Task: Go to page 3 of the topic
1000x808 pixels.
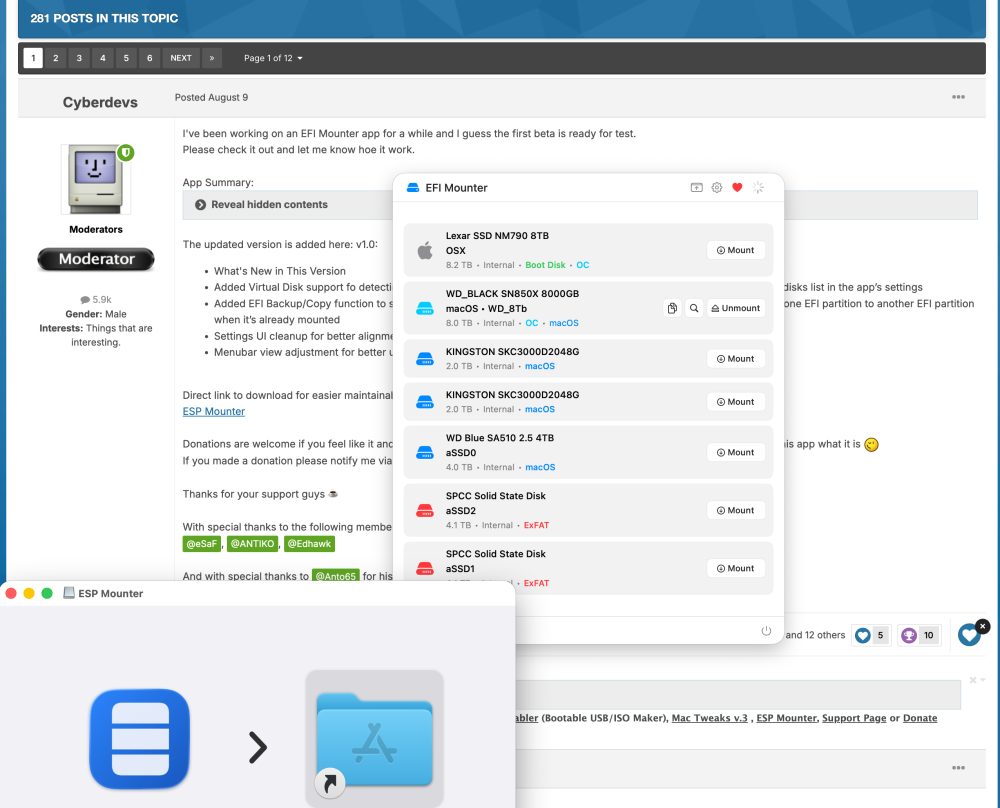Action: (79, 58)
